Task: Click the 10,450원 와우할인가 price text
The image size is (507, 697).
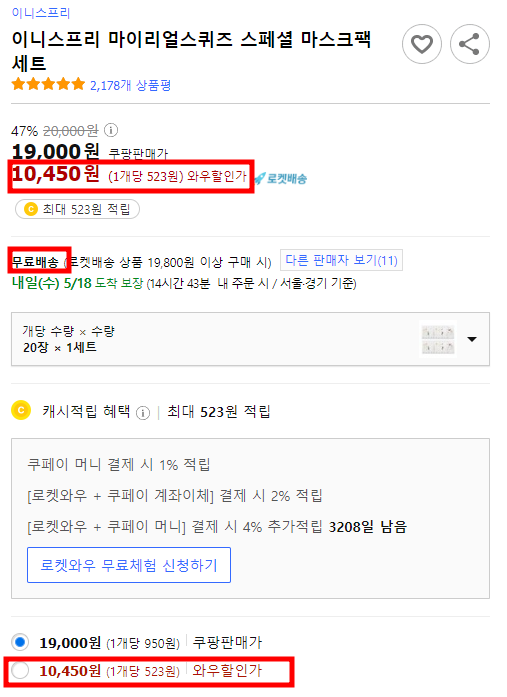Action: [x=129, y=175]
